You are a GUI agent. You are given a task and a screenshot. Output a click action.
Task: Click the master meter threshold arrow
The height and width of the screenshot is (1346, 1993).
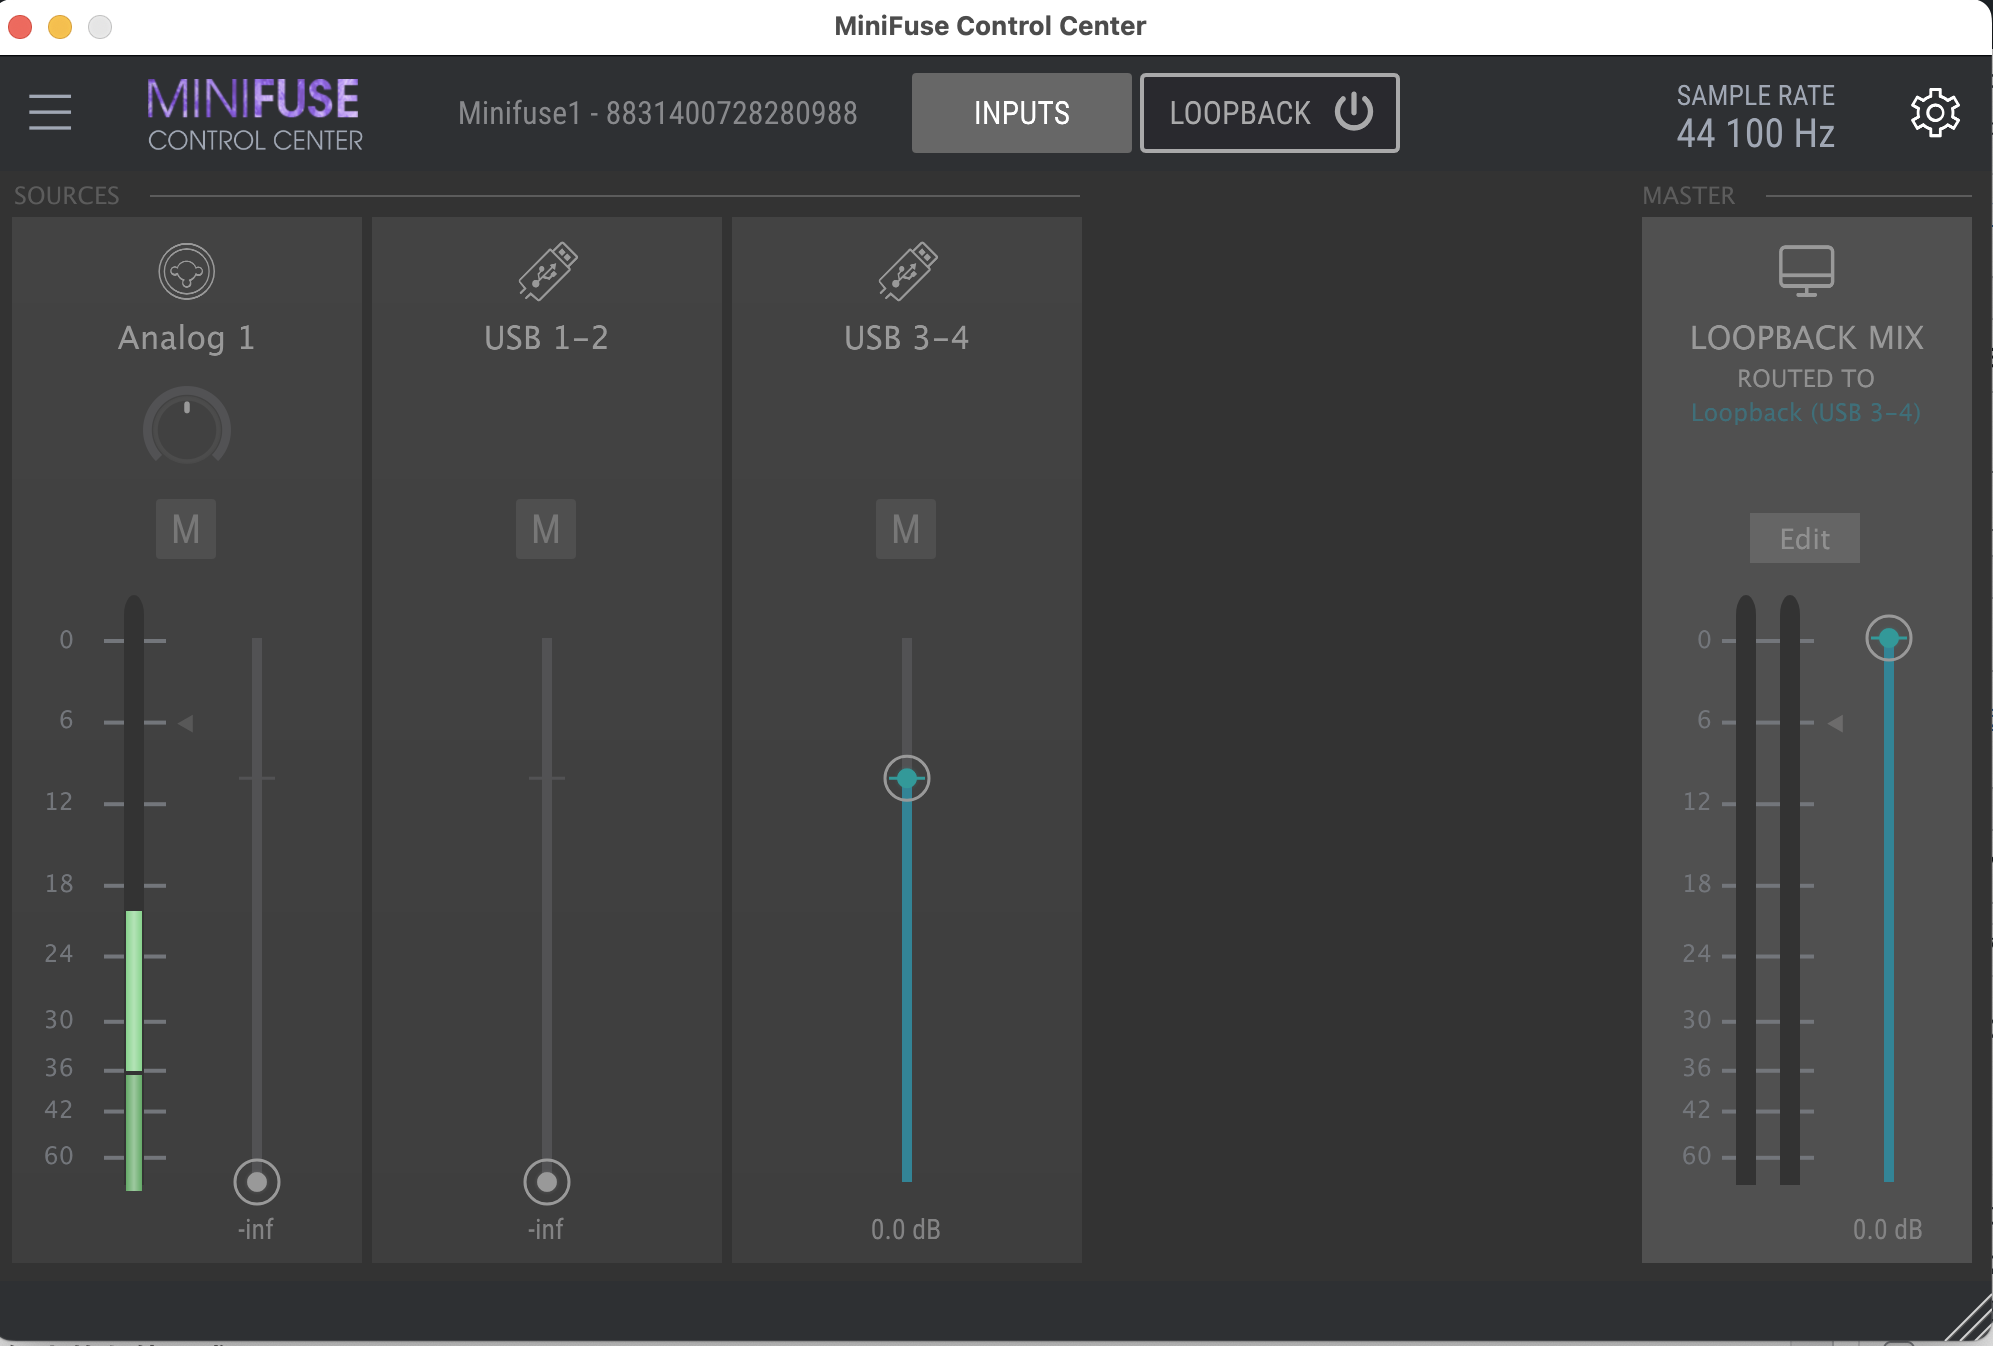1836,722
